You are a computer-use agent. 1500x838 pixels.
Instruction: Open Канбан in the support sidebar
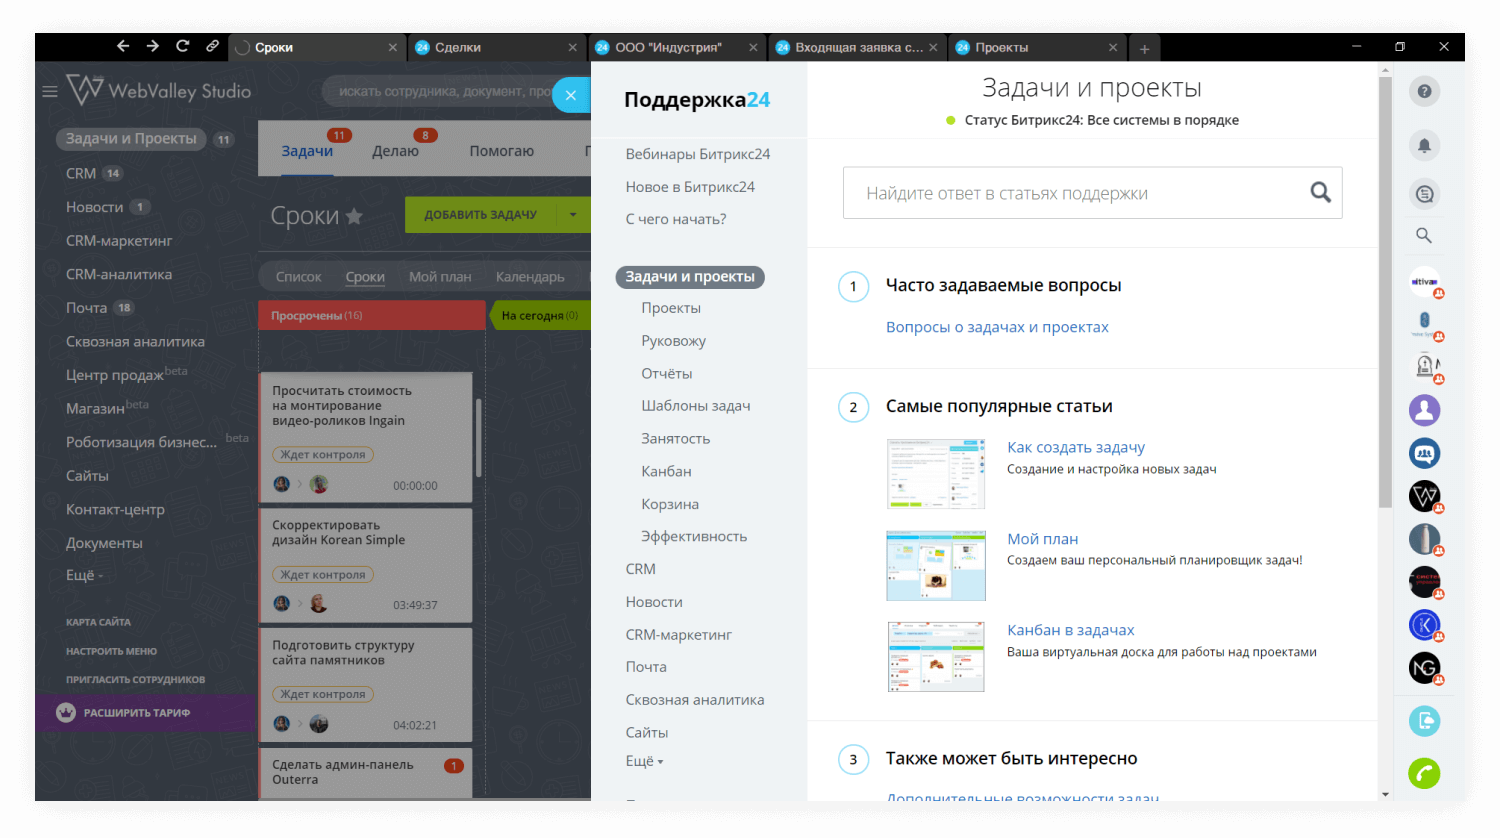click(666, 471)
